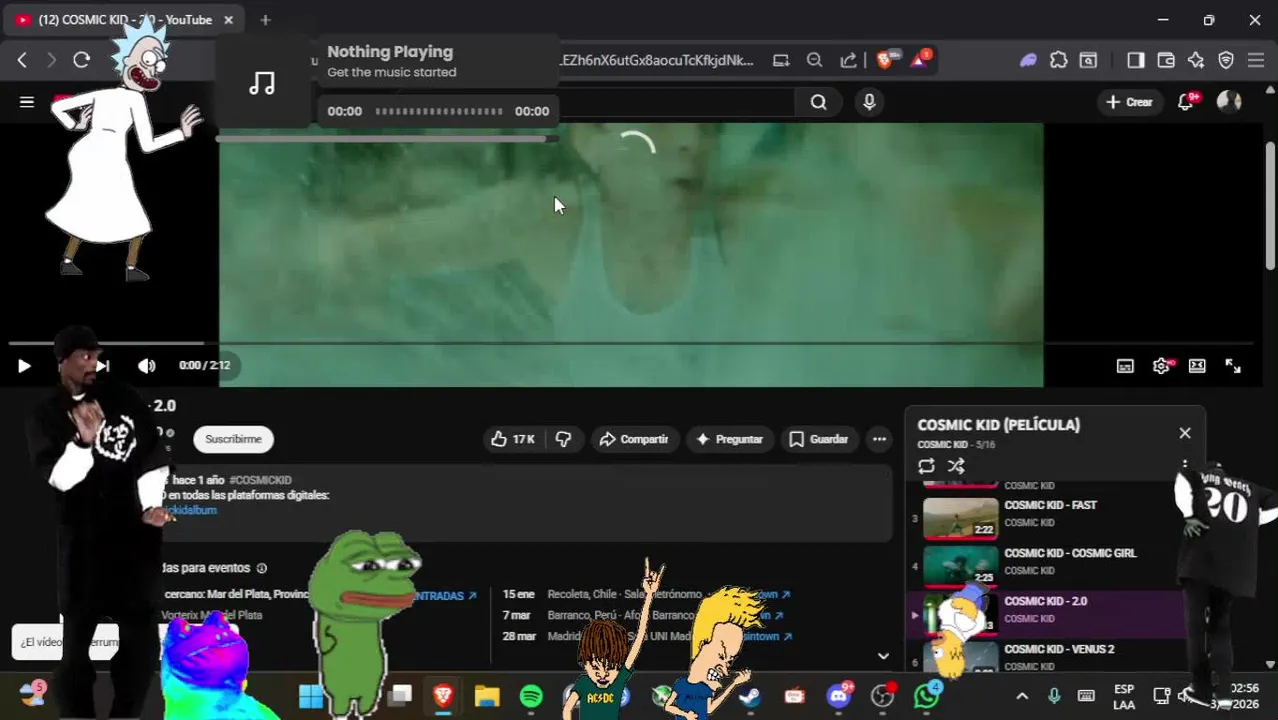Open File Explorer from the taskbar
This screenshot has width=1278, height=720.
click(x=487, y=695)
